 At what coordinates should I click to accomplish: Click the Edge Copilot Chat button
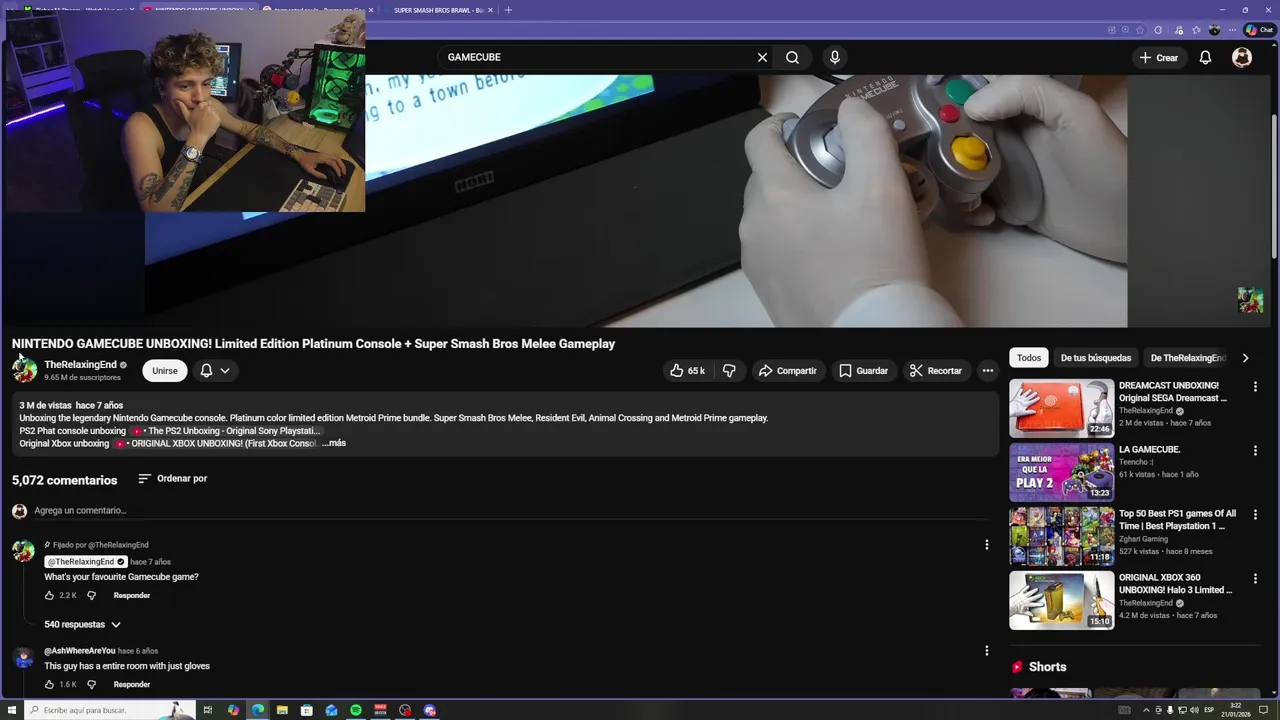pyautogui.click(x=1259, y=30)
